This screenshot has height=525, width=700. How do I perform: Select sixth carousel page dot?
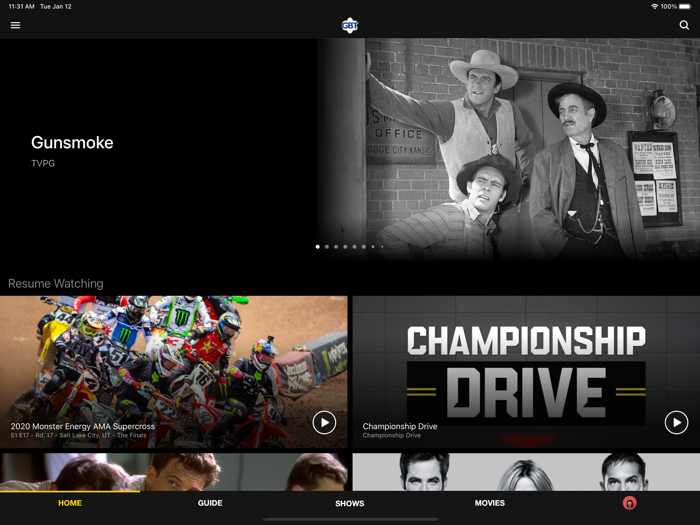click(x=364, y=246)
